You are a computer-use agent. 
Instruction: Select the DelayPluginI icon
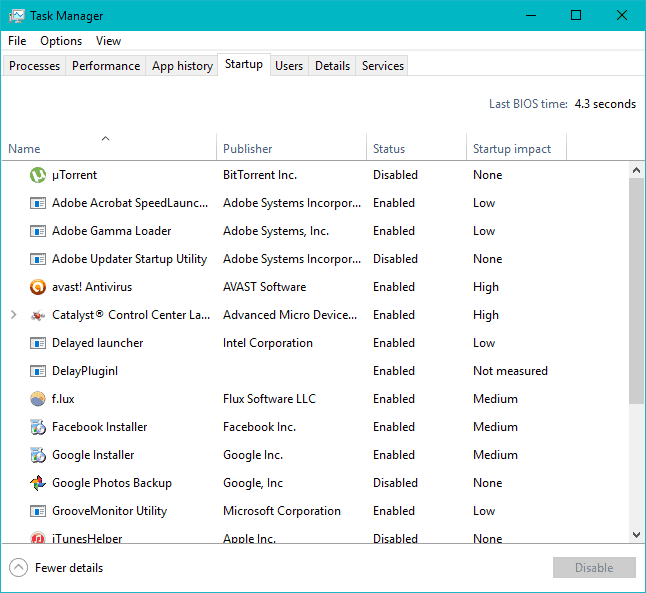[x=38, y=371]
